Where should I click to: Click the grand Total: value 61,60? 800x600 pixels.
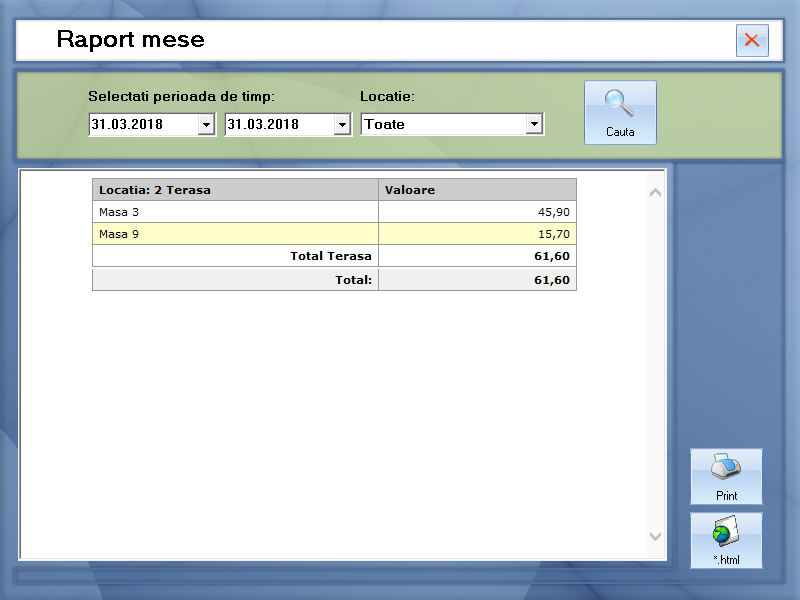pyautogui.click(x=552, y=280)
